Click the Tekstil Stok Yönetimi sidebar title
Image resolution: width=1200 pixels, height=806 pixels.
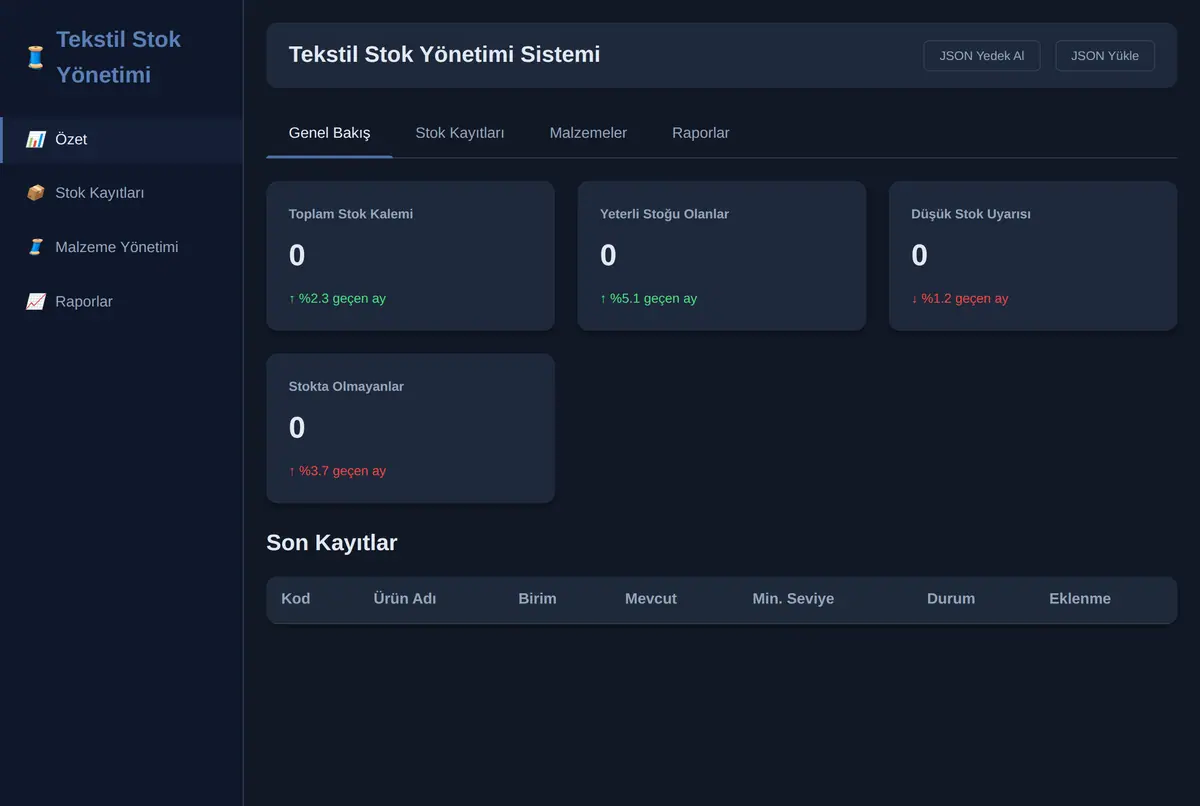coord(118,57)
